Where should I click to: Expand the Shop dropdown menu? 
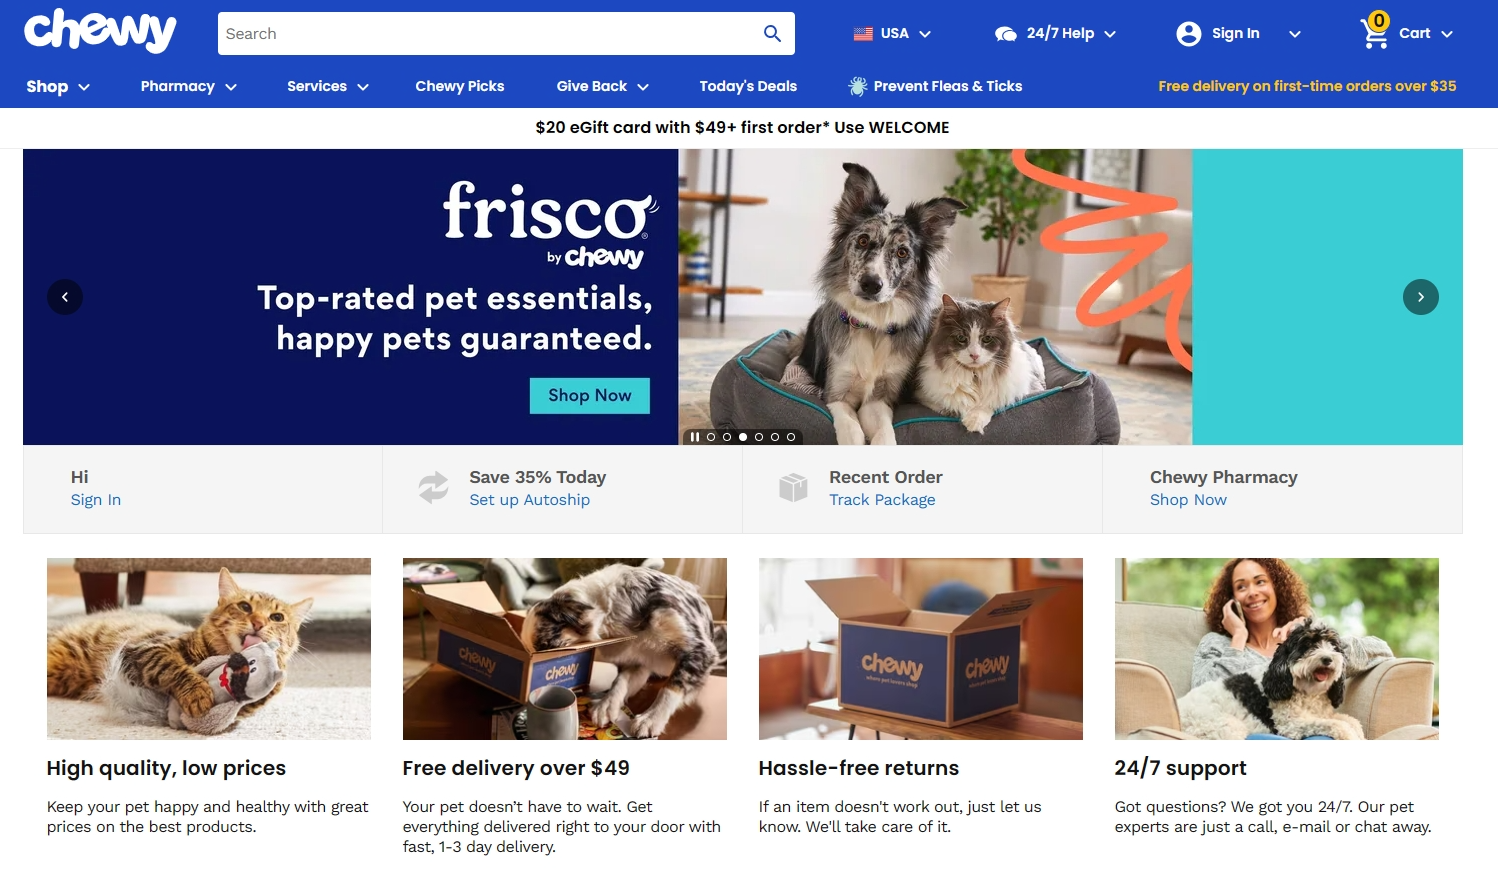pyautogui.click(x=58, y=86)
